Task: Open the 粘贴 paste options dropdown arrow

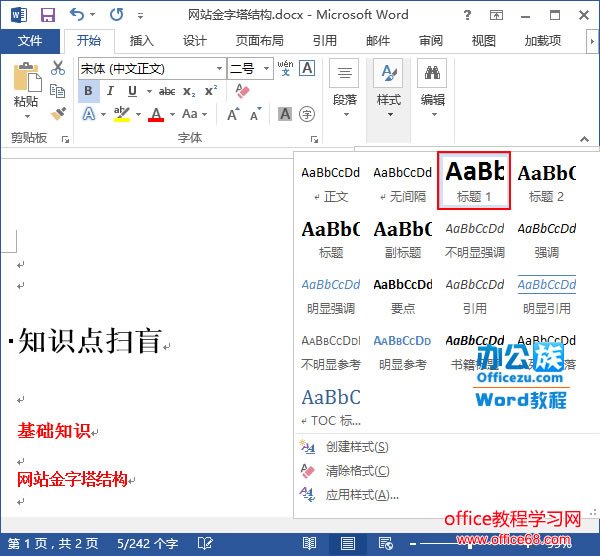Action: (x=27, y=116)
